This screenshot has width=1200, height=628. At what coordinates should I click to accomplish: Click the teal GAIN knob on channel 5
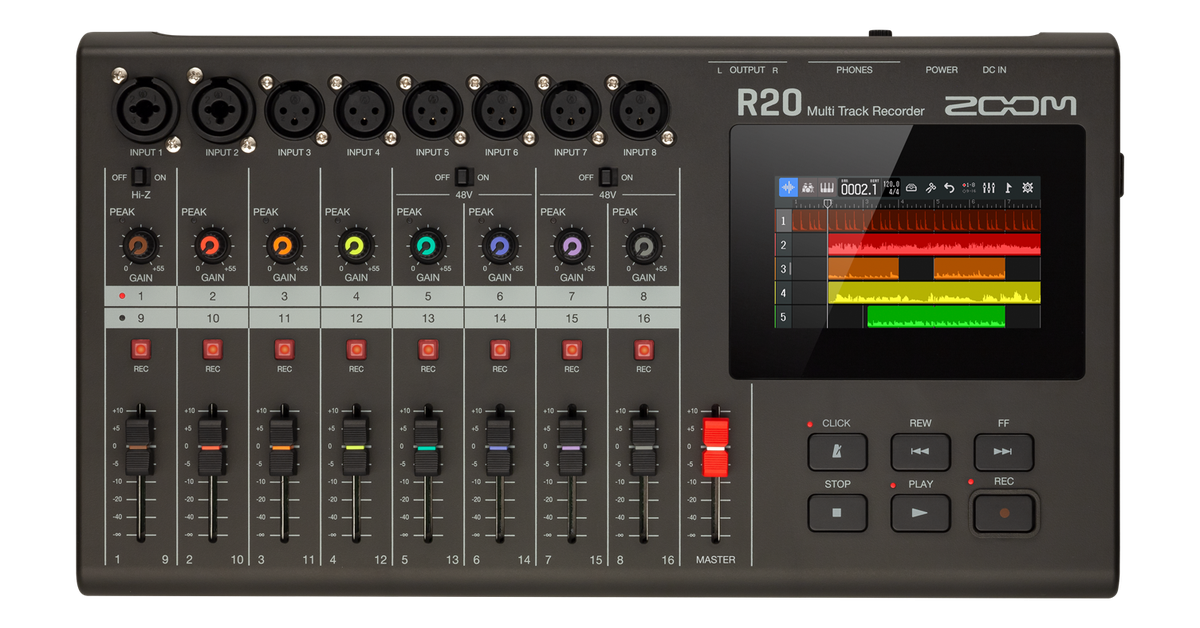pyautogui.click(x=428, y=245)
